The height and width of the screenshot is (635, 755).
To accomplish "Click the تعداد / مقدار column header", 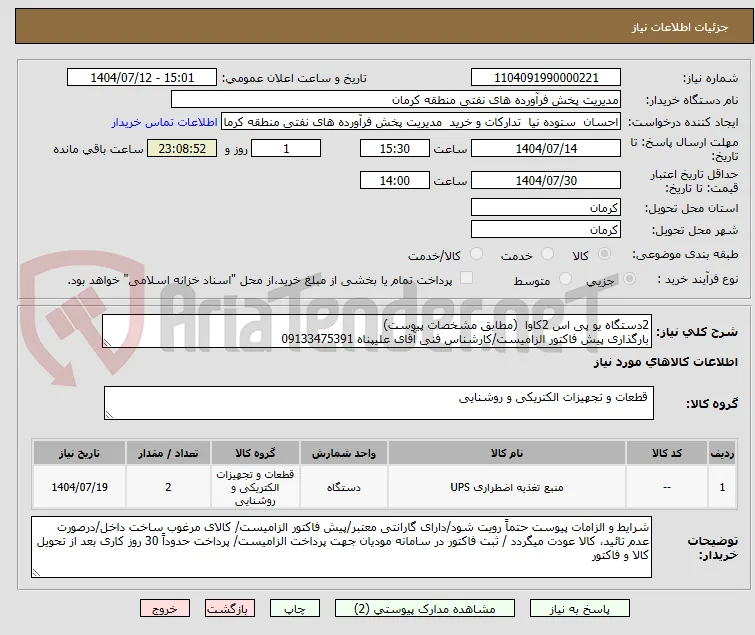I will click(x=168, y=453).
